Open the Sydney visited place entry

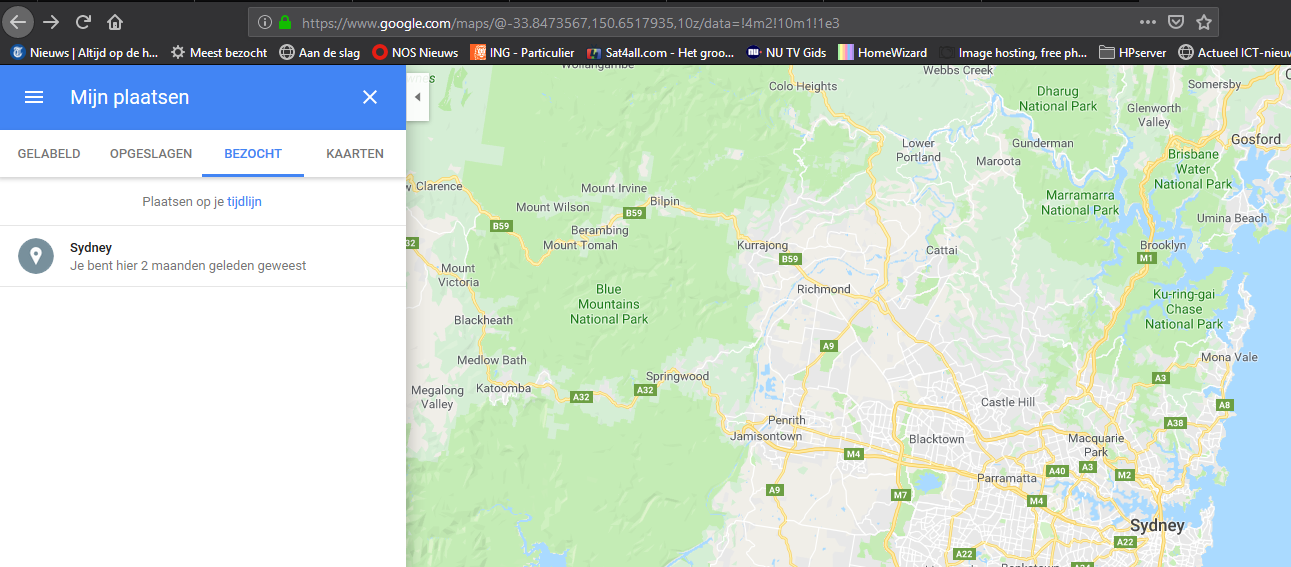pyautogui.click(x=203, y=256)
